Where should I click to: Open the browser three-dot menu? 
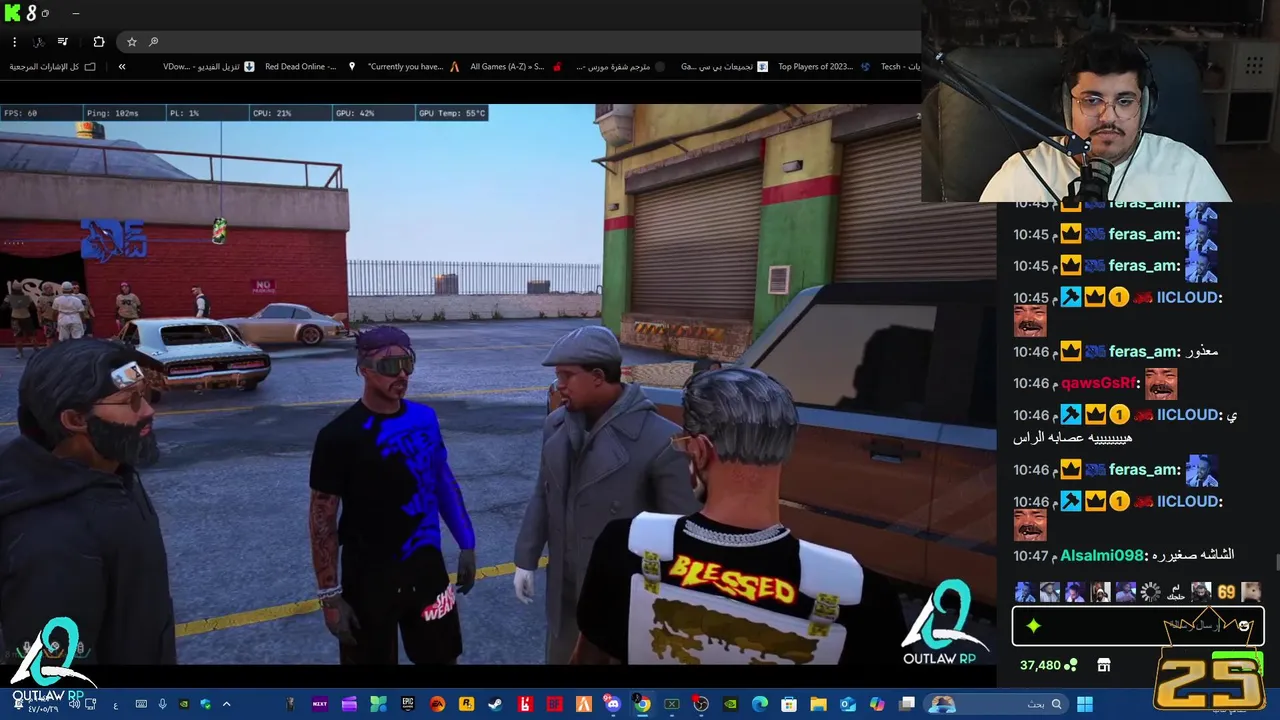14,42
